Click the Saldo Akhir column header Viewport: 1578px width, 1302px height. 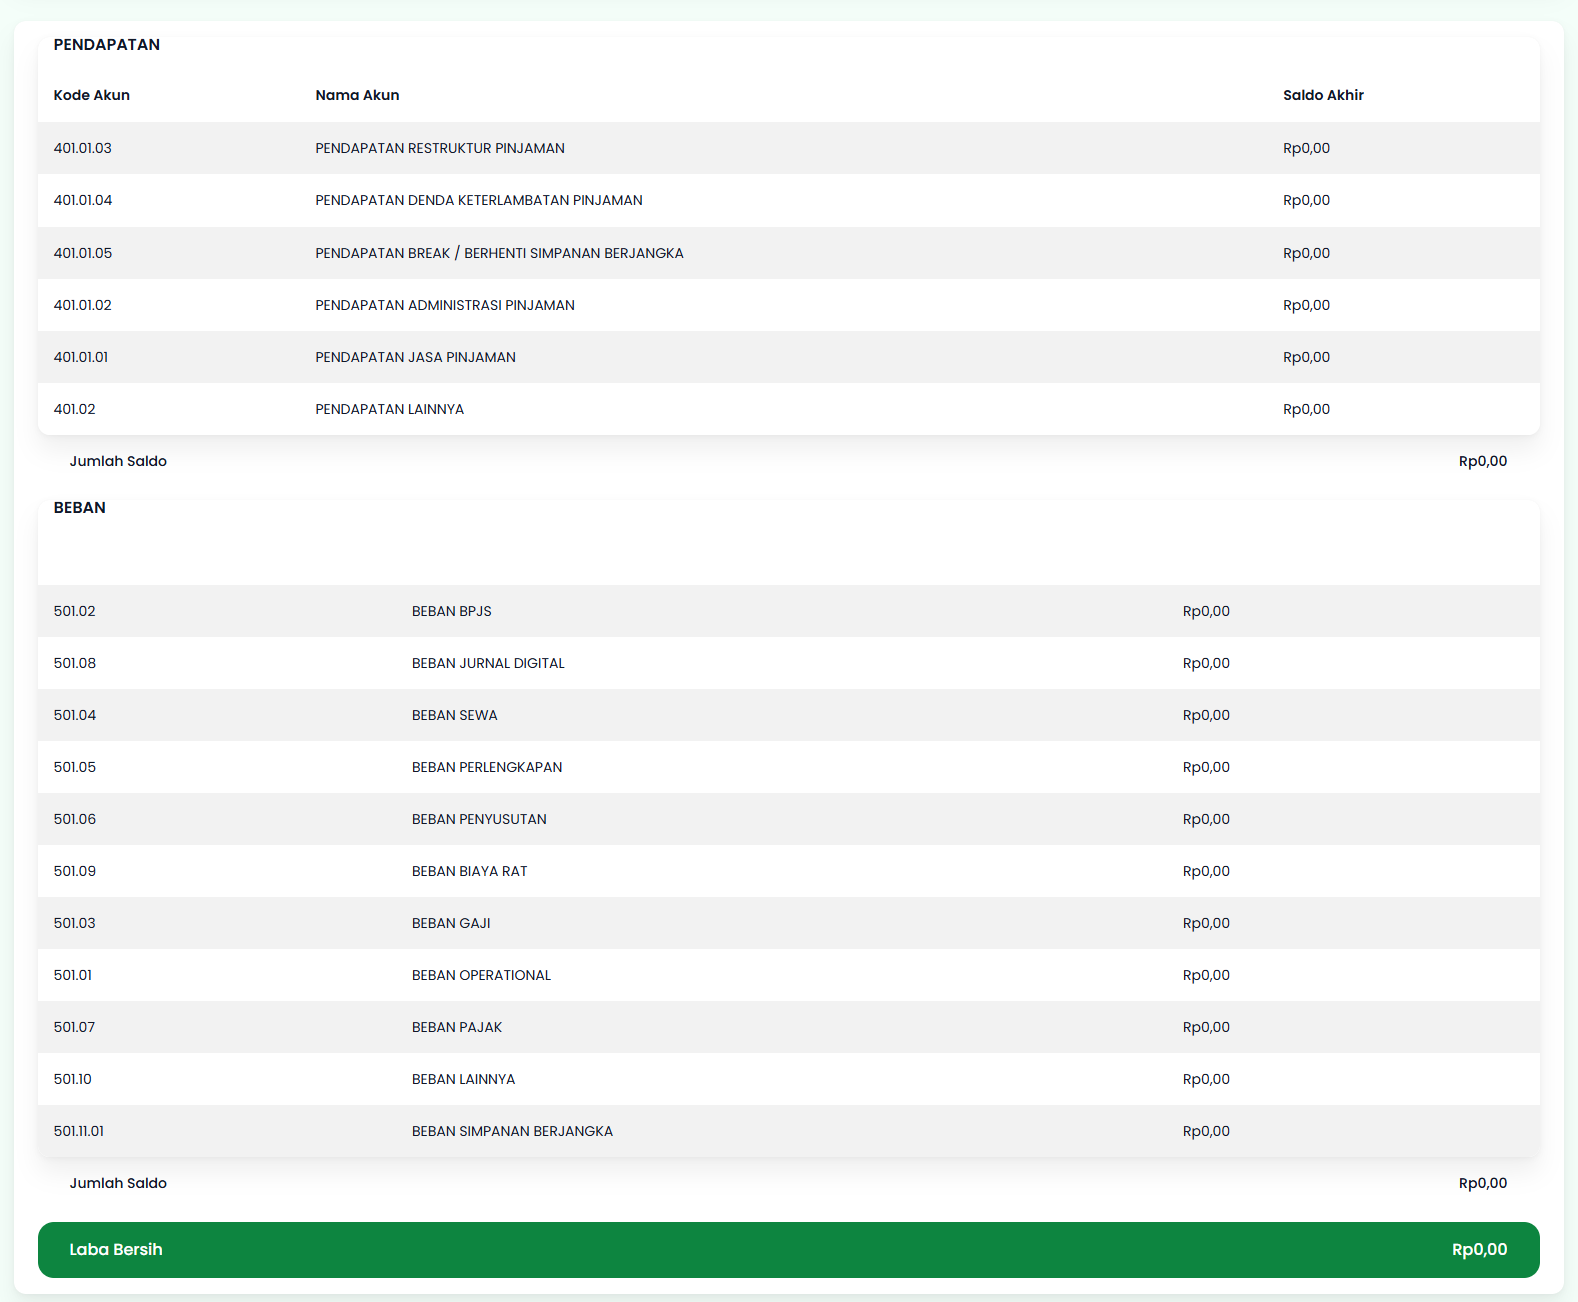[x=1323, y=95]
